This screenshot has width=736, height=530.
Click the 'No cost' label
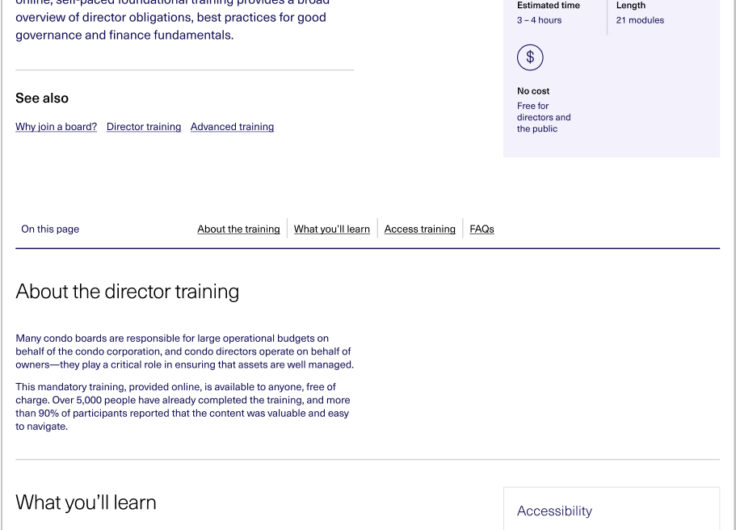(533, 91)
